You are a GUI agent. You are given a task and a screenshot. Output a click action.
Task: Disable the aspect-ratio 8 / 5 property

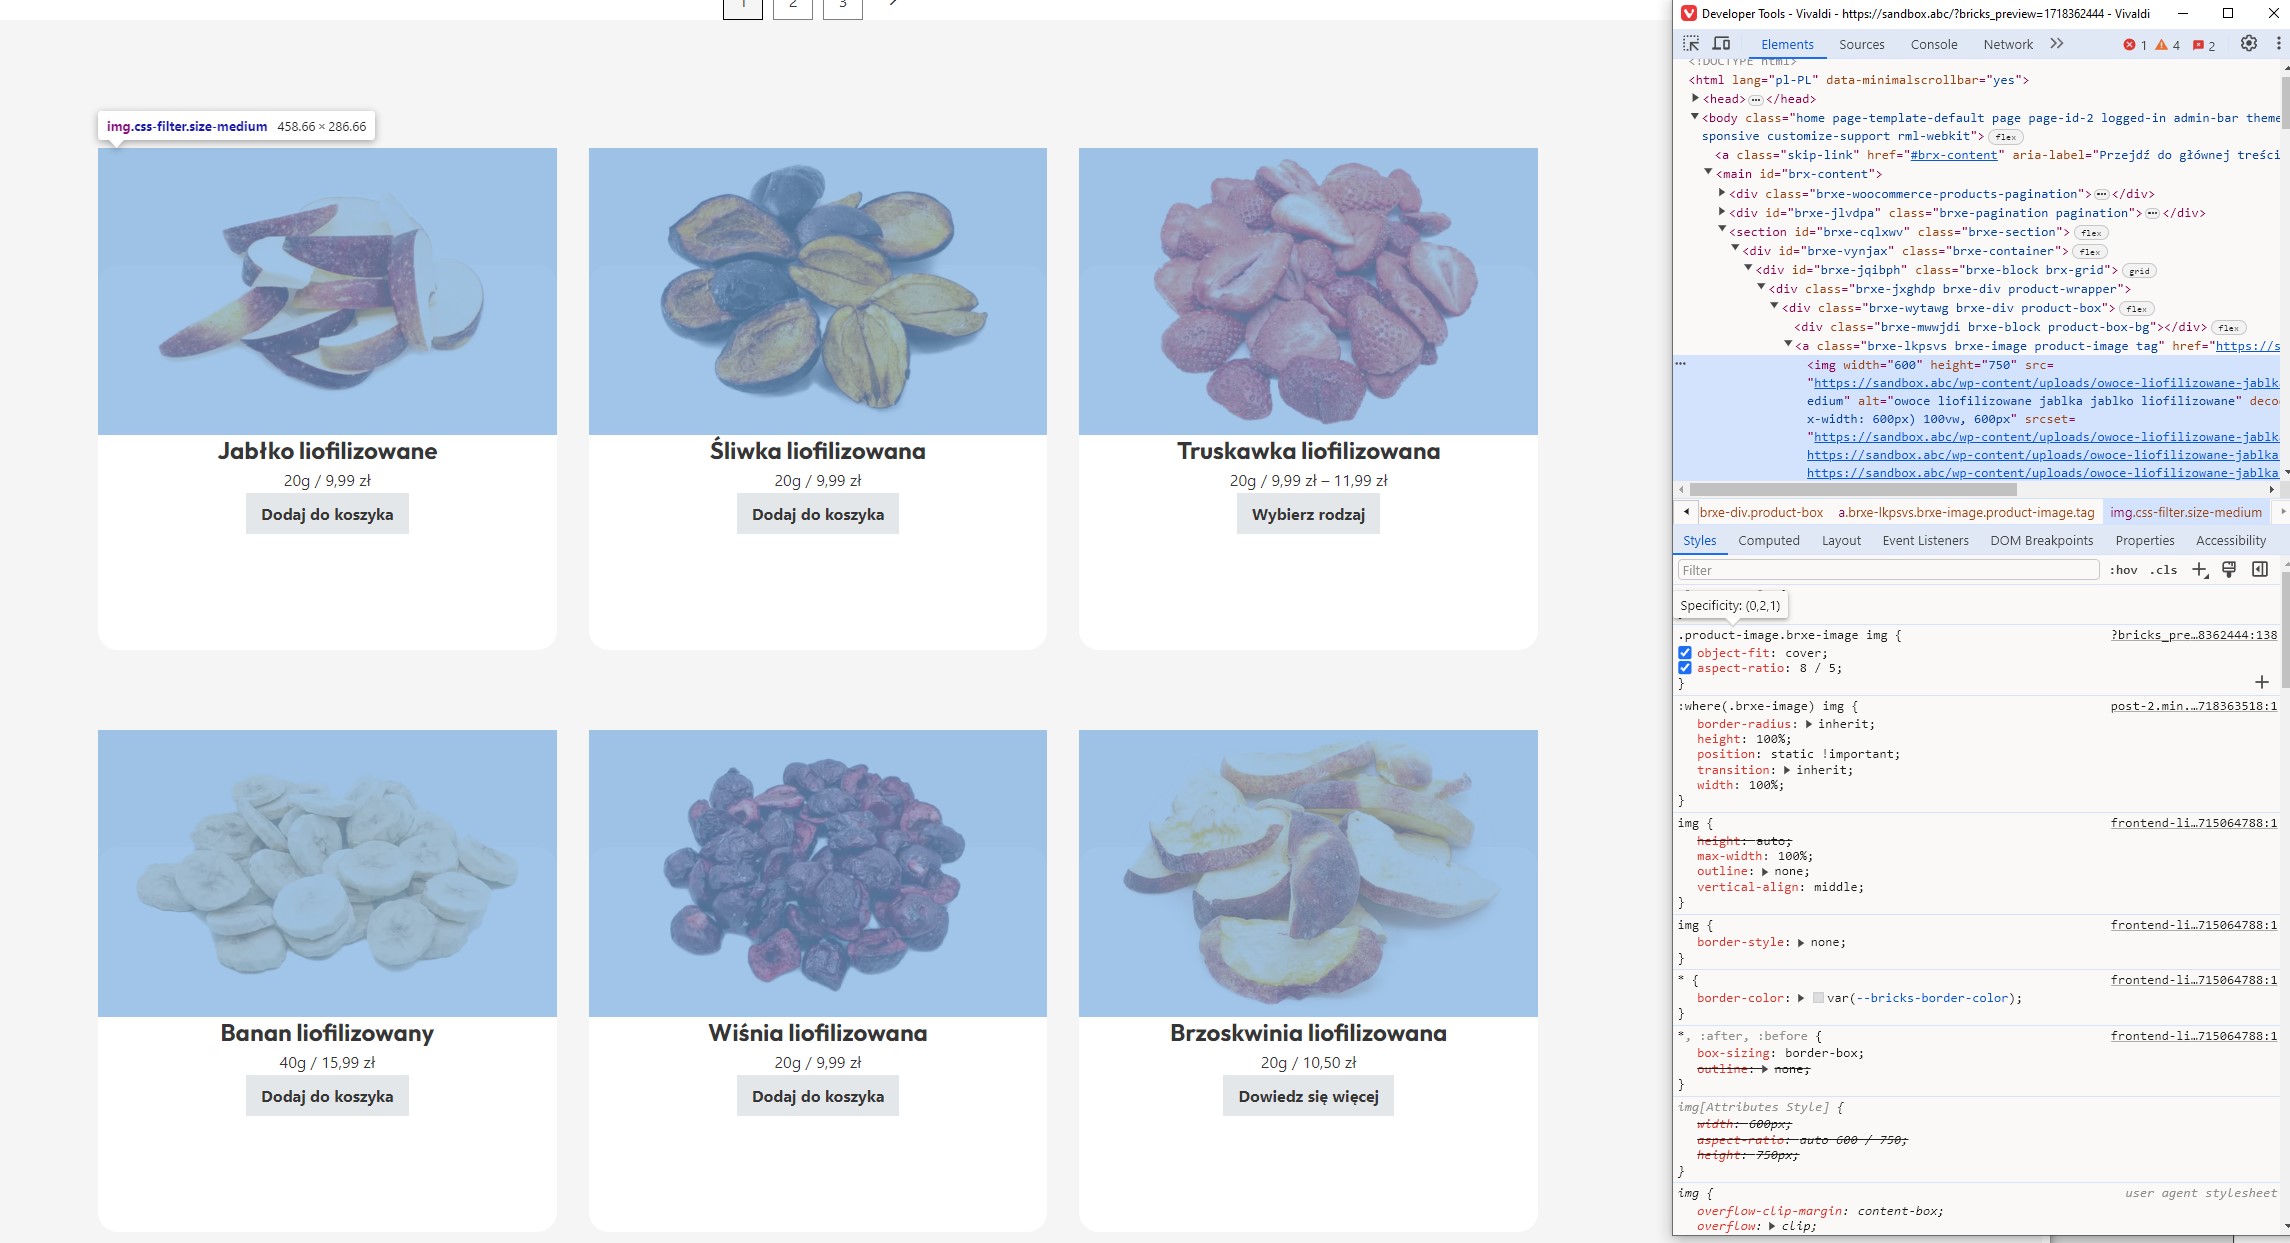click(1685, 668)
